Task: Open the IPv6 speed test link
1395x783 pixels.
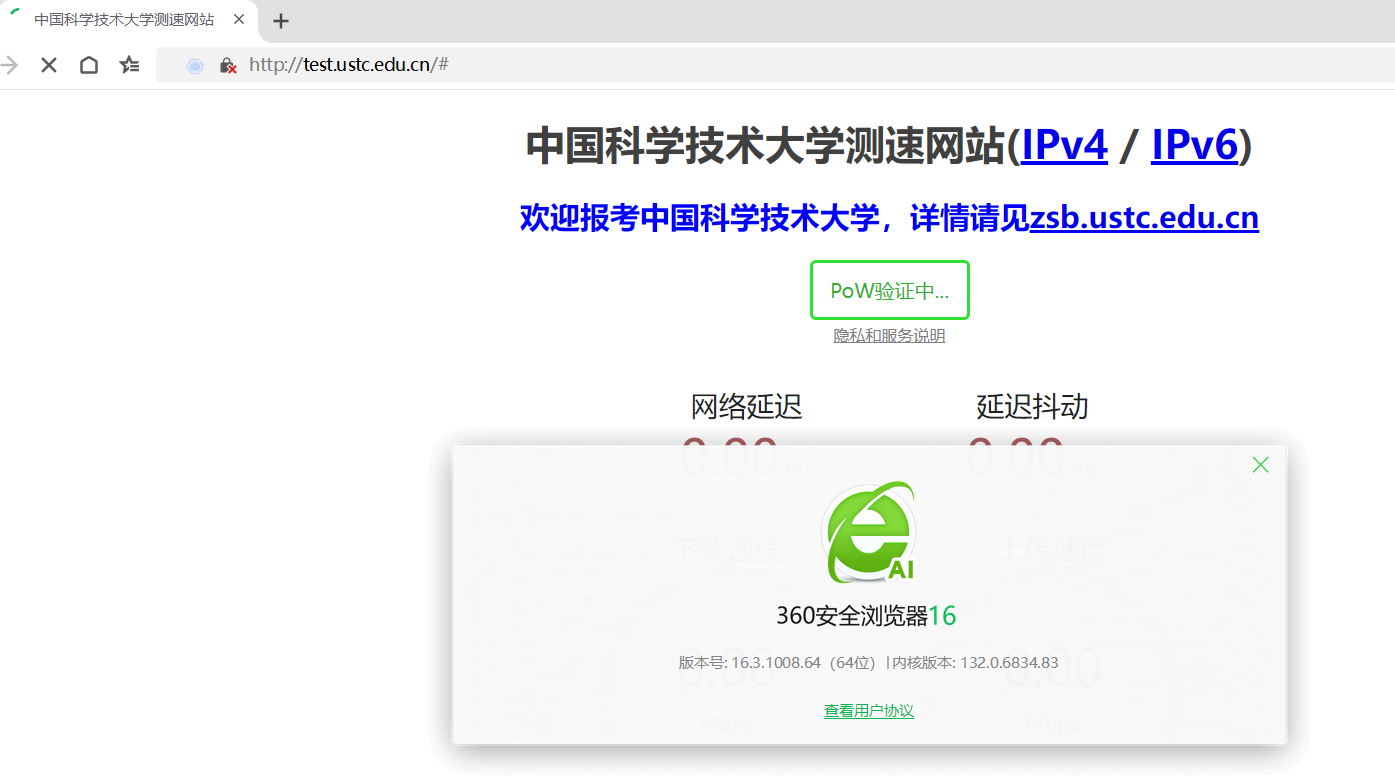Action: (x=1195, y=146)
